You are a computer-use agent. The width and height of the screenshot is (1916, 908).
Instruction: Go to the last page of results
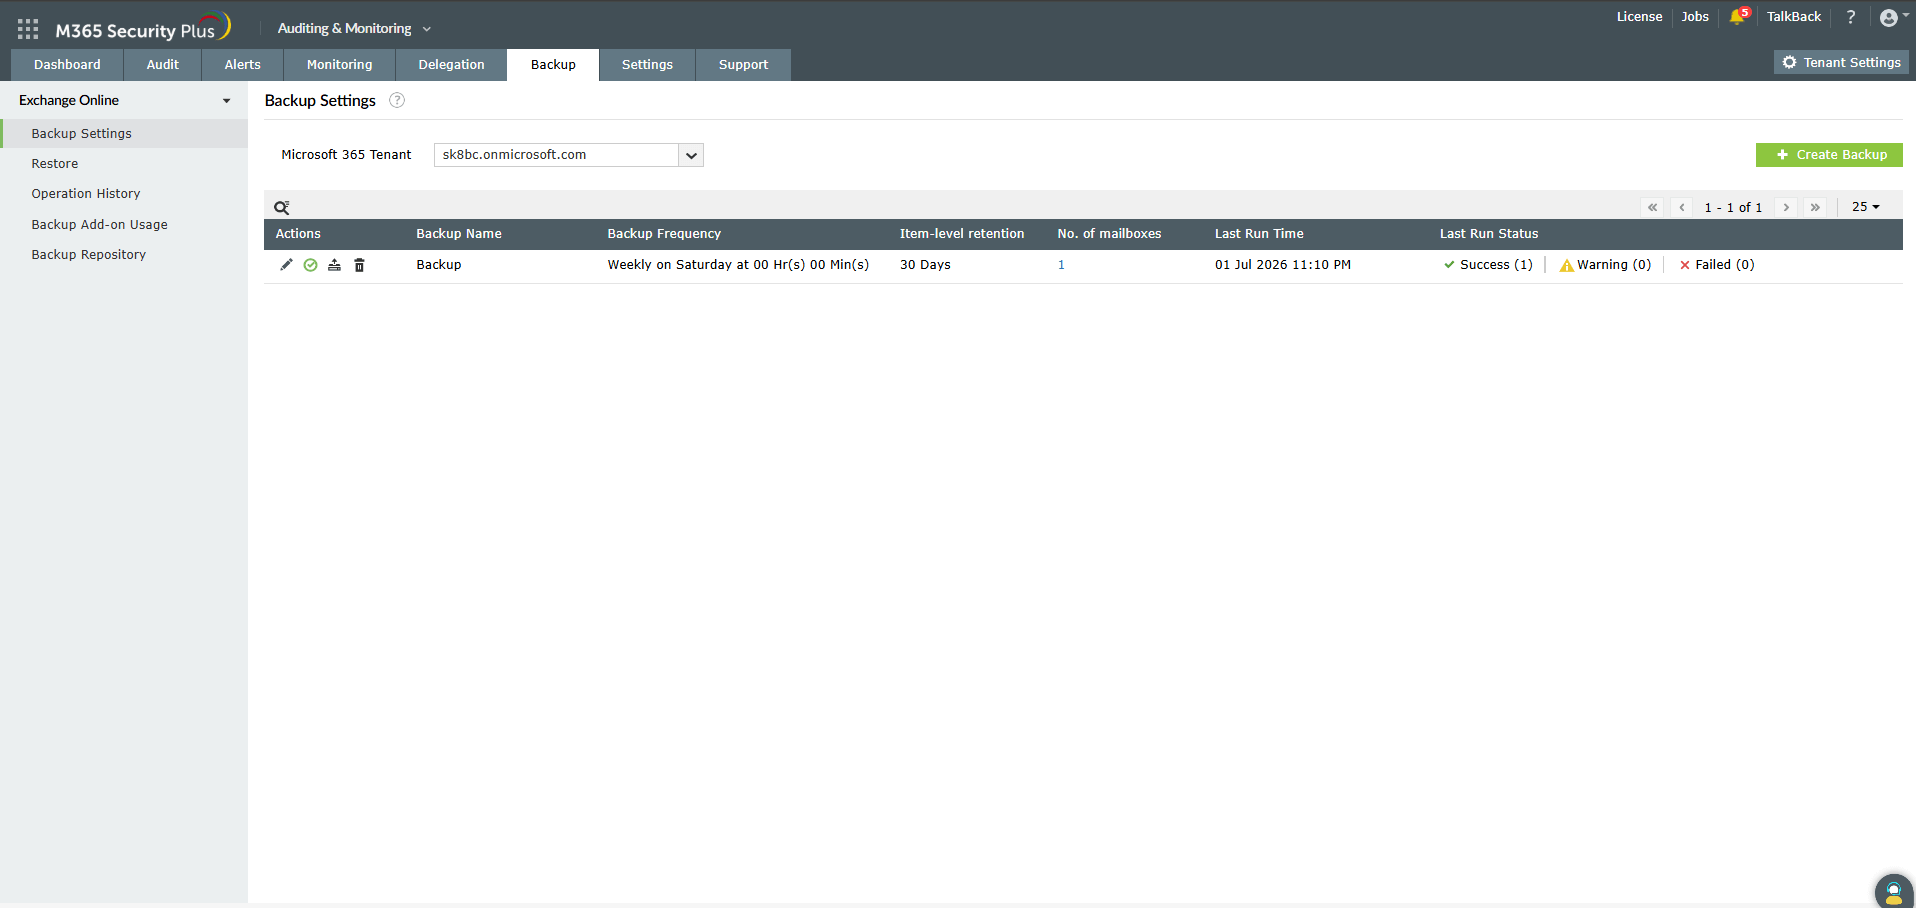tap(1815, 207)
